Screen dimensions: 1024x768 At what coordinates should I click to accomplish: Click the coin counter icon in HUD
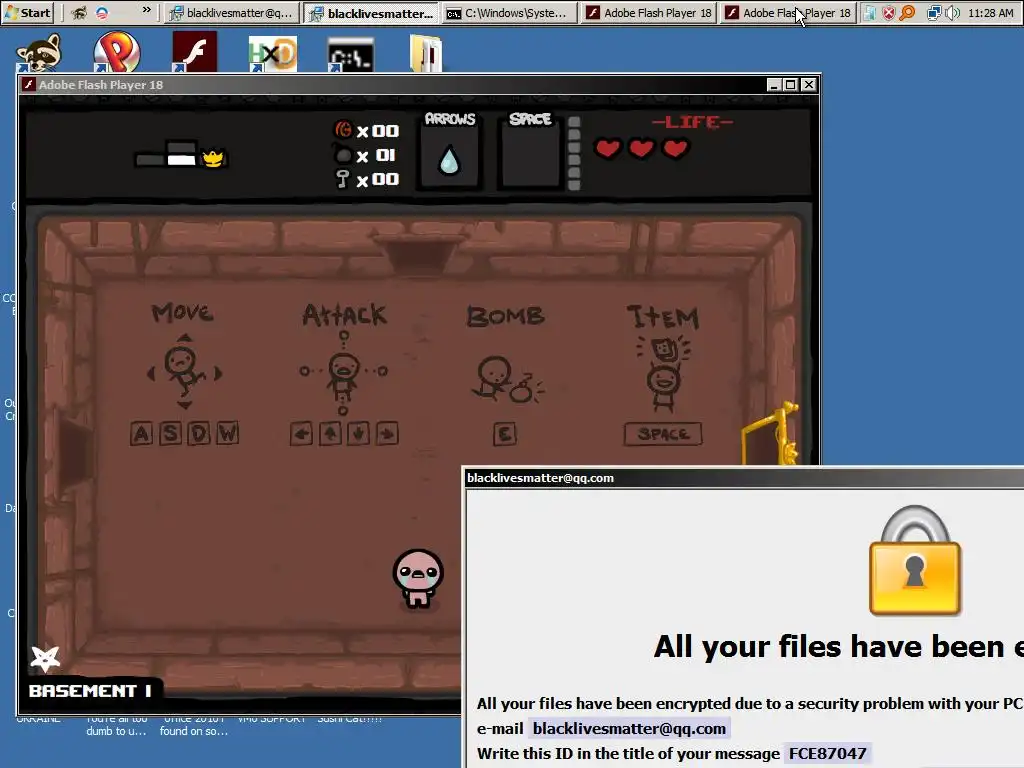point(343,129)
